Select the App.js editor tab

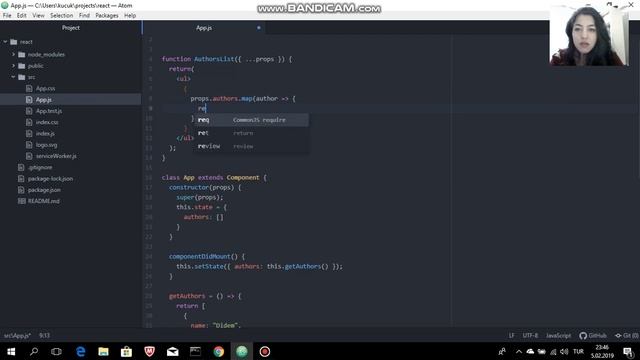[x=204, y=28]
